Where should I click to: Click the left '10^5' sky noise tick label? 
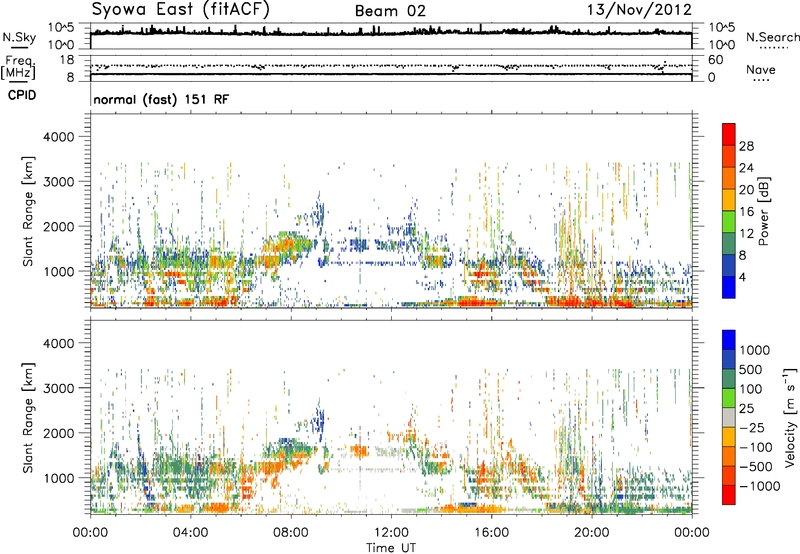(61, 27)
